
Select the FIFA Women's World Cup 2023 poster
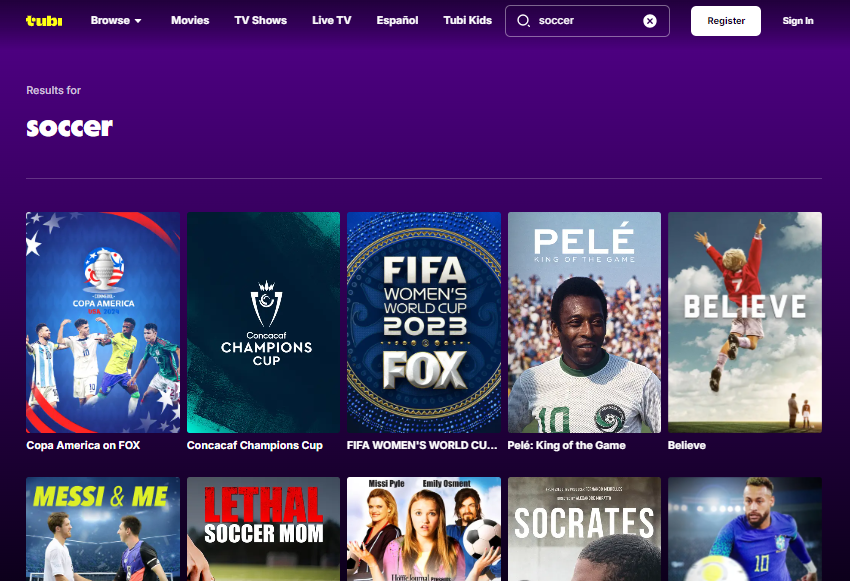tap(423, 322)
